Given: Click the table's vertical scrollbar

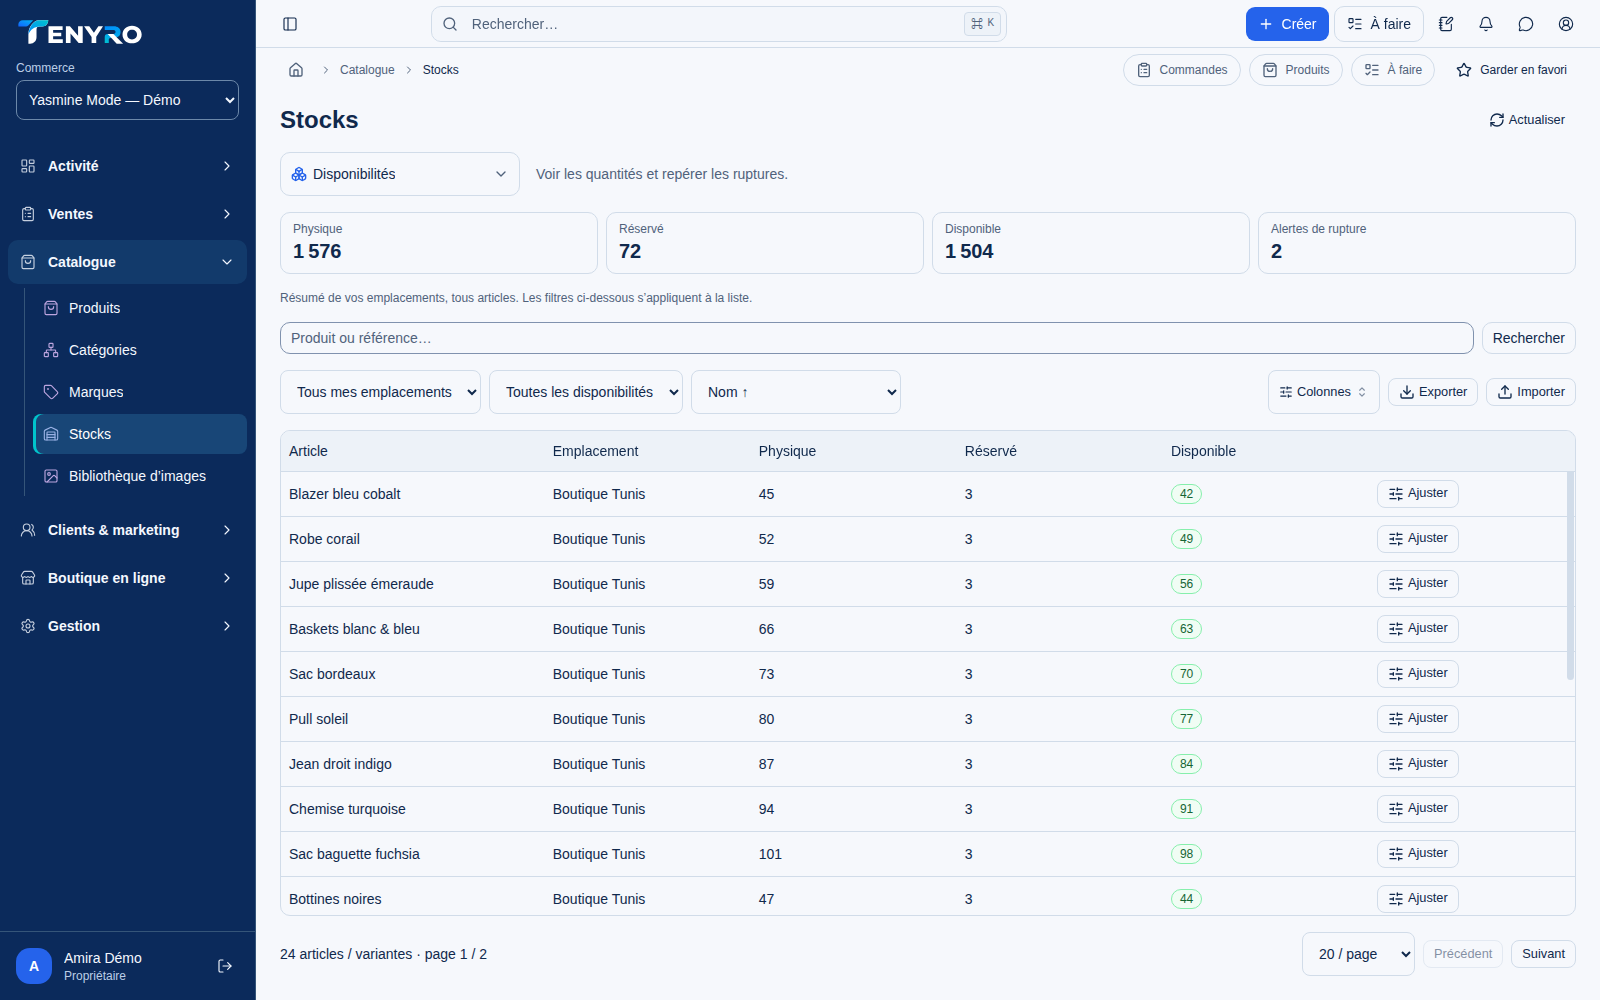Looking at the screenshot, I should pos(1570,575).
